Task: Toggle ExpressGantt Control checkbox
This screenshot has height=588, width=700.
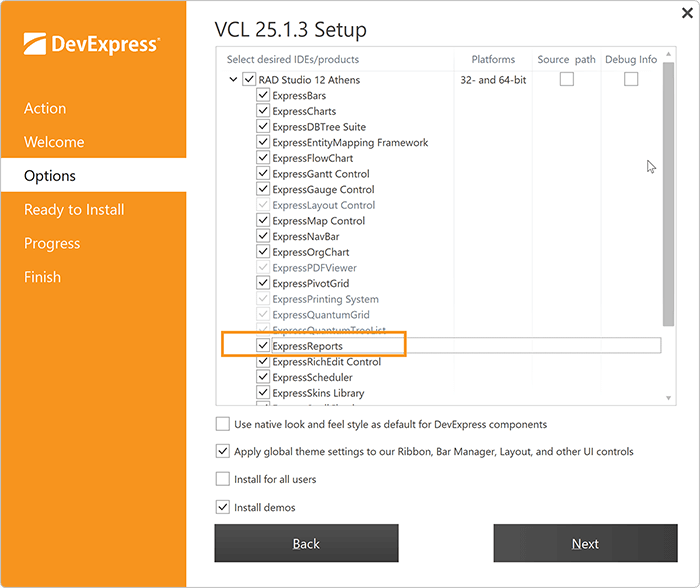Action: [263, 173]
